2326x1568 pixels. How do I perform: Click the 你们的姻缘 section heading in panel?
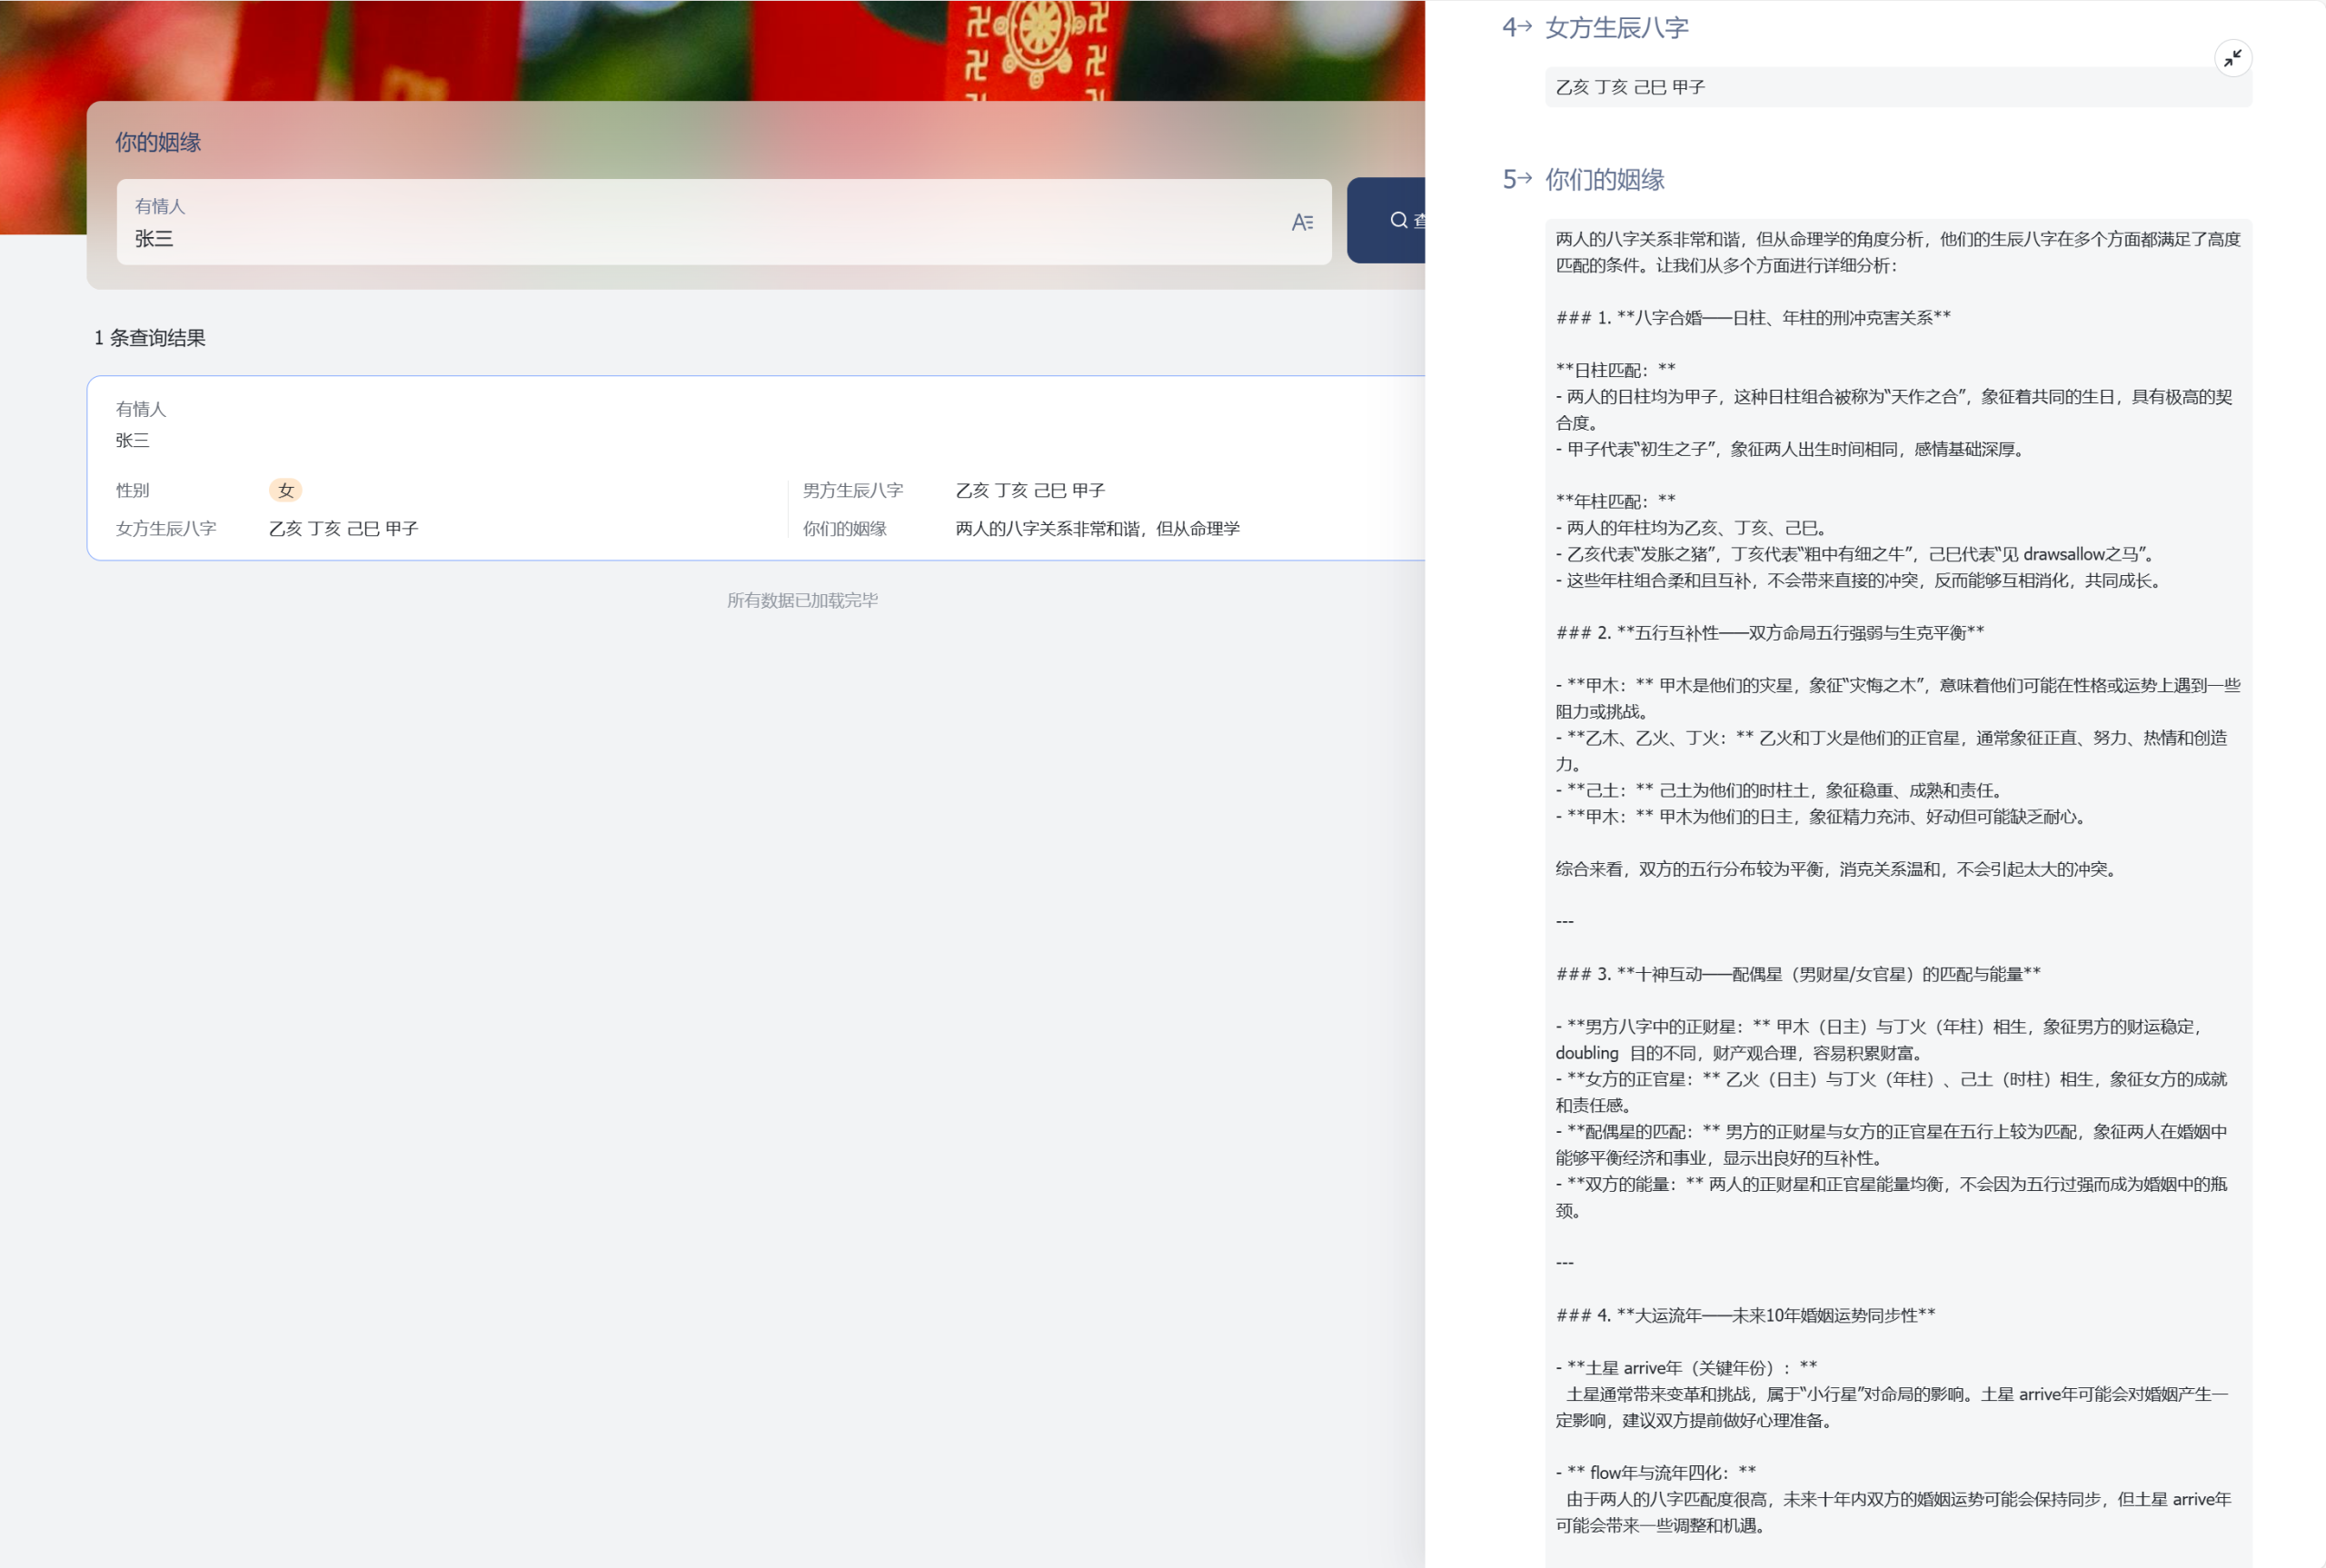pyautogui.click(x=1604, y=180)
